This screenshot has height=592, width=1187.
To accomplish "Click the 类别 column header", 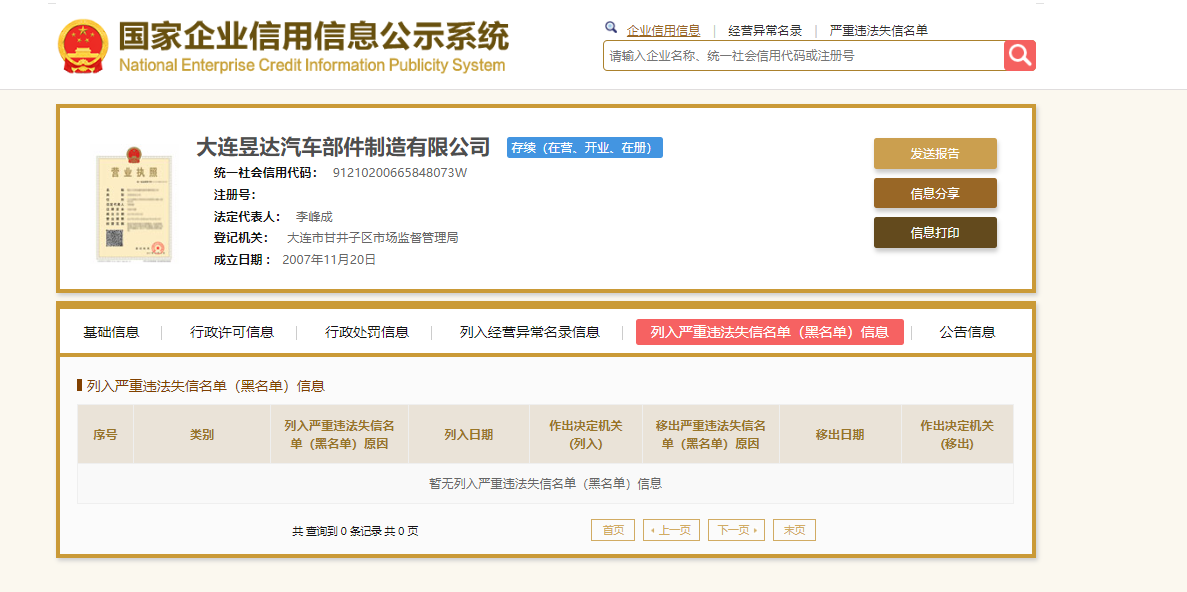I will [202, 435].
